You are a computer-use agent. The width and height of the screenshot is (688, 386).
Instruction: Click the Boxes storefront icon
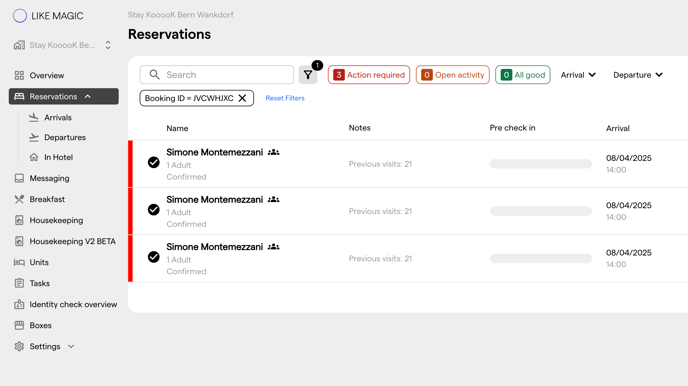tap(19, 325)
